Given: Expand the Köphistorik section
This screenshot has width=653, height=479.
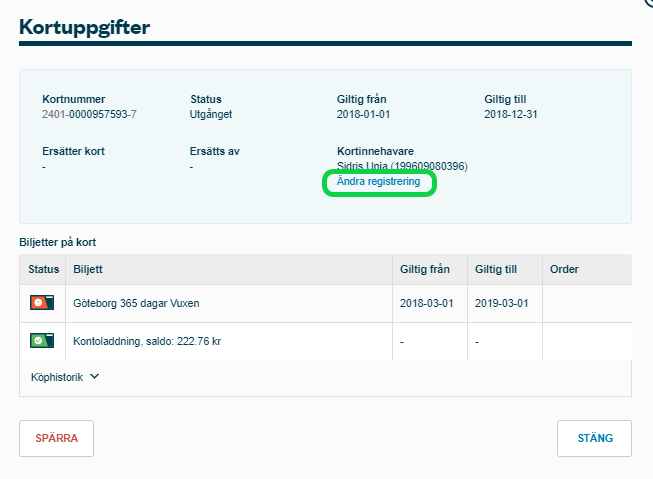Looking at the screenshot, I should pyautogui.click(x=59, y=377).
